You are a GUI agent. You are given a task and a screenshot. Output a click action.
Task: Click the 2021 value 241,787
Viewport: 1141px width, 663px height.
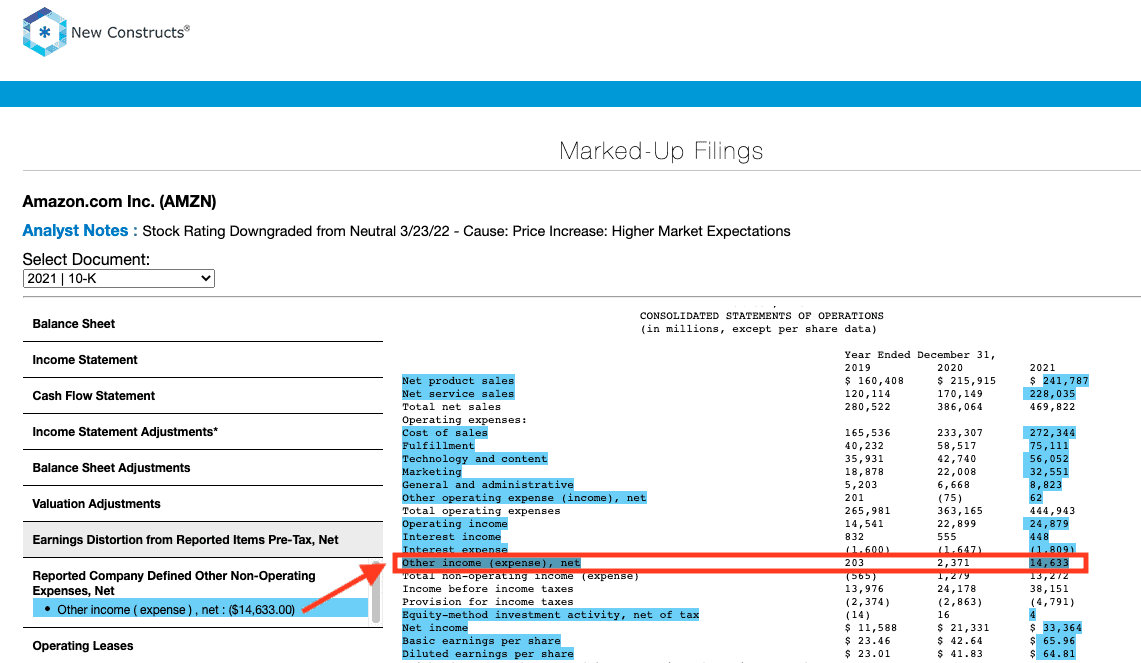[1065, 381]
